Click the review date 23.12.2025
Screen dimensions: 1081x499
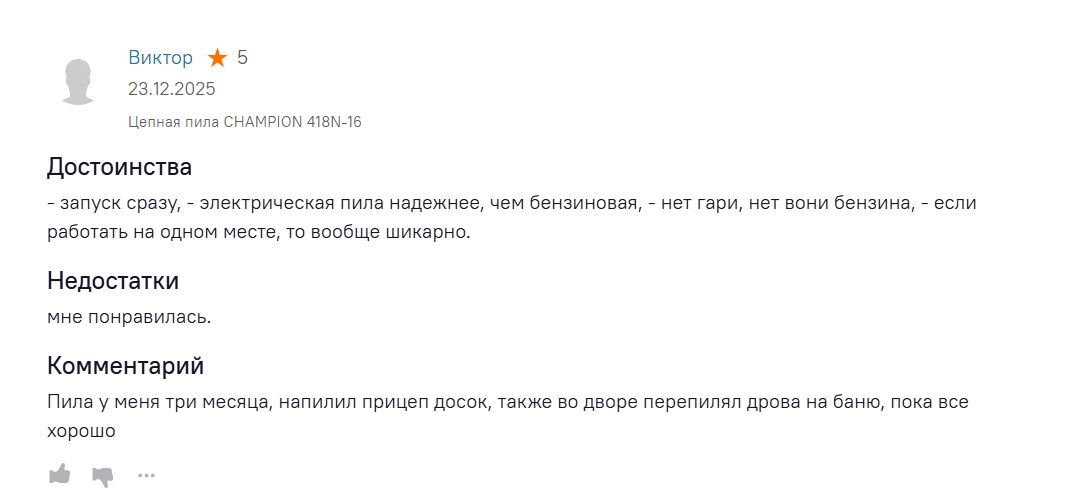point(171,88)
